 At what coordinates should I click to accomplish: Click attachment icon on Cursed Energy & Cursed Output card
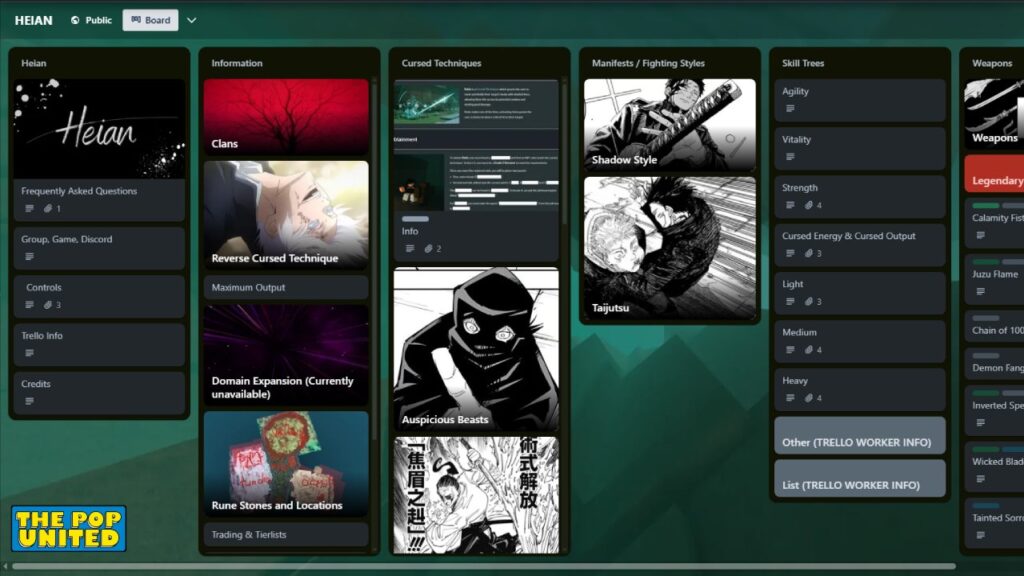[x=808, y=253]
